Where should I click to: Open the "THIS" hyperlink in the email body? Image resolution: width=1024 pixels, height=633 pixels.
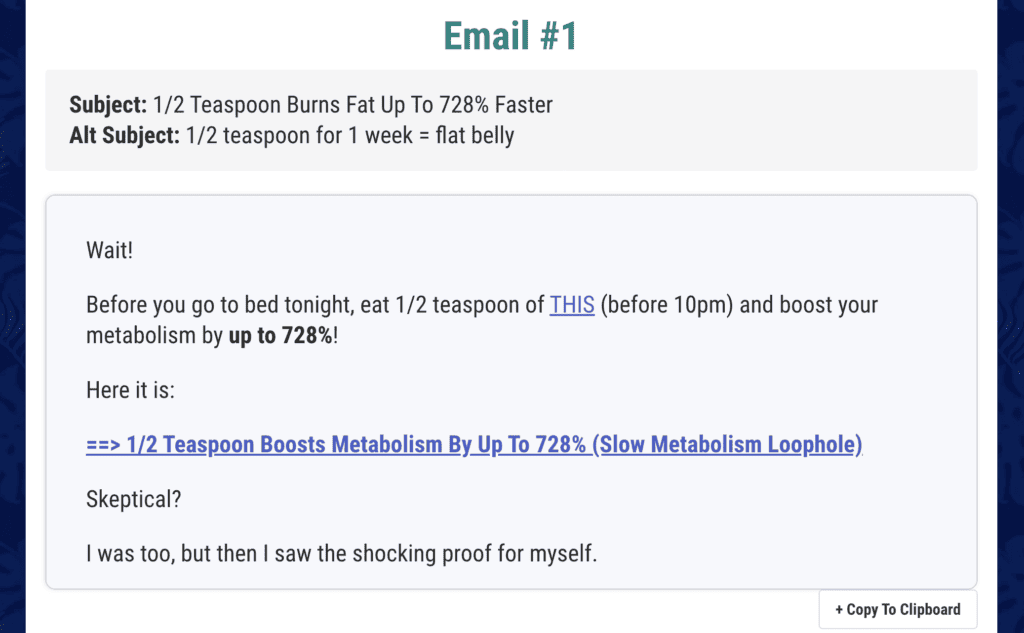[571, 305]
